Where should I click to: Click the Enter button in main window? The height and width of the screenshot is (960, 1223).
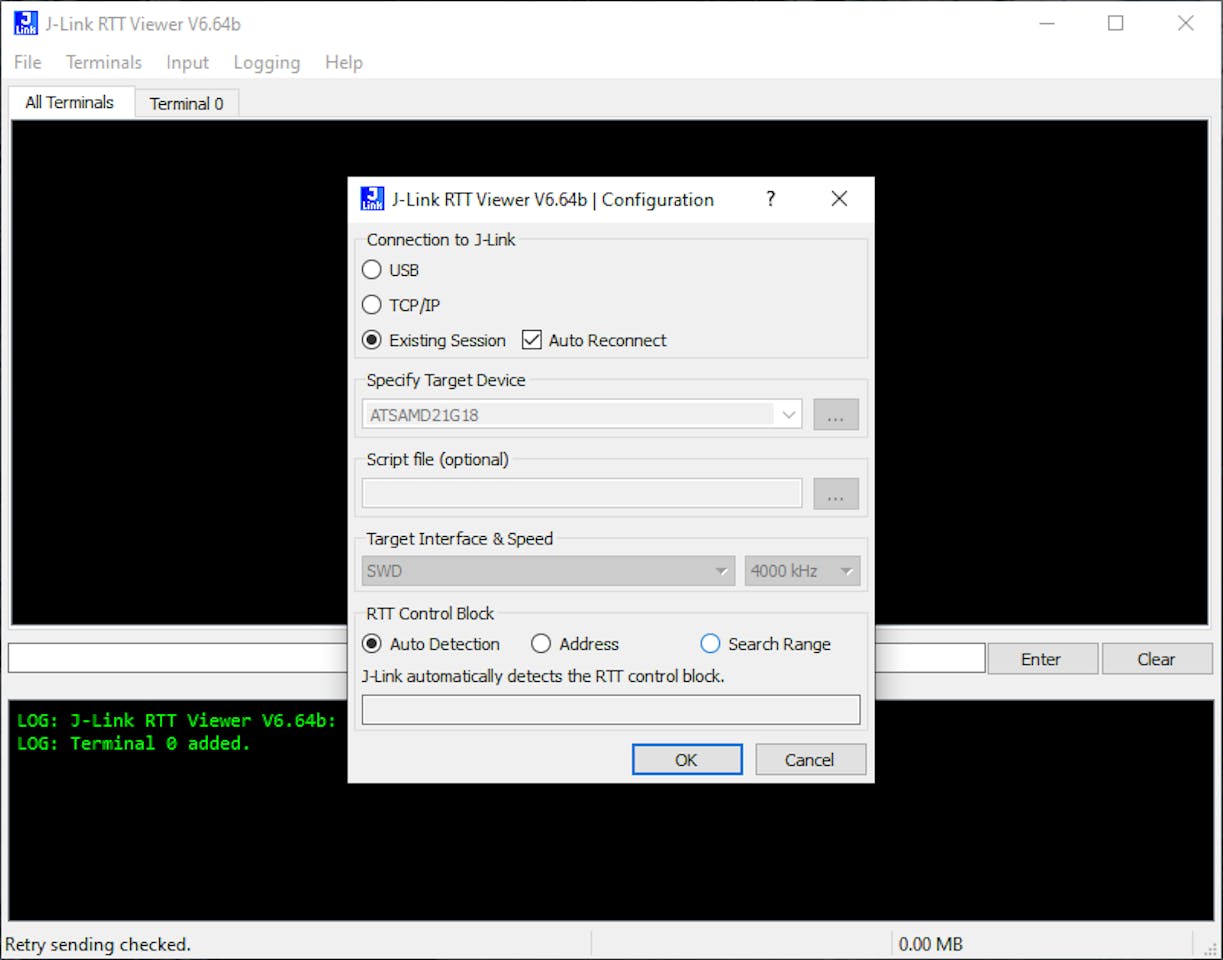tap(1041, 659)
